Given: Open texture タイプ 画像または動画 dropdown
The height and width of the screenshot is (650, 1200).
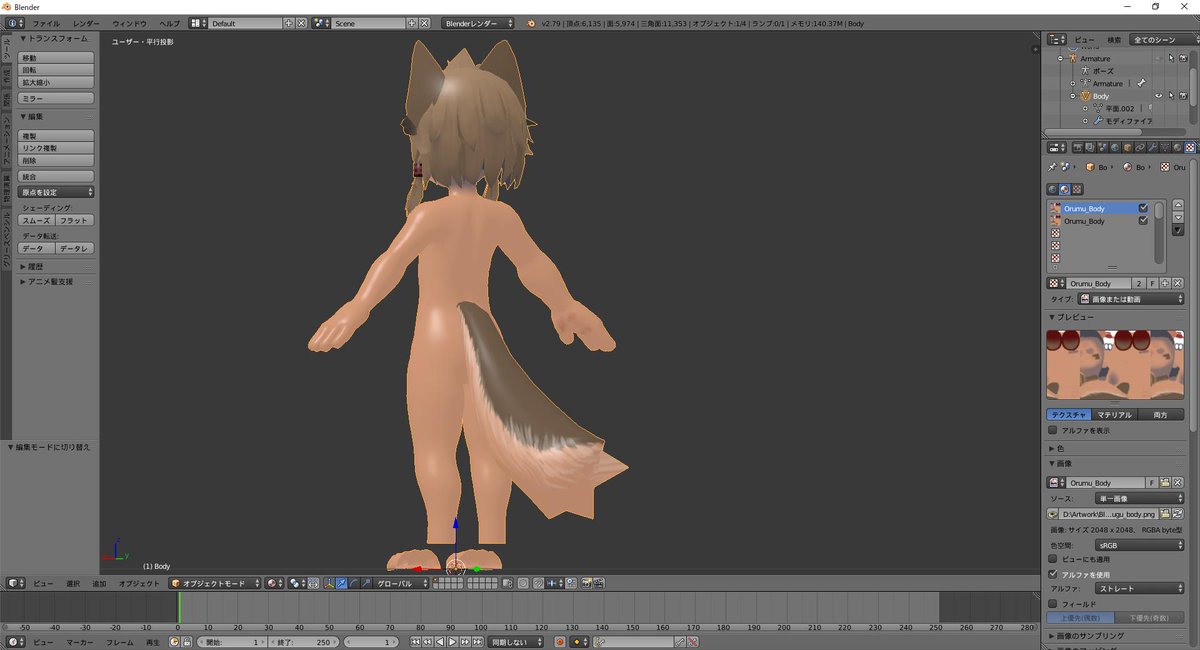Looking at the screenshot, I should 1131,299.
